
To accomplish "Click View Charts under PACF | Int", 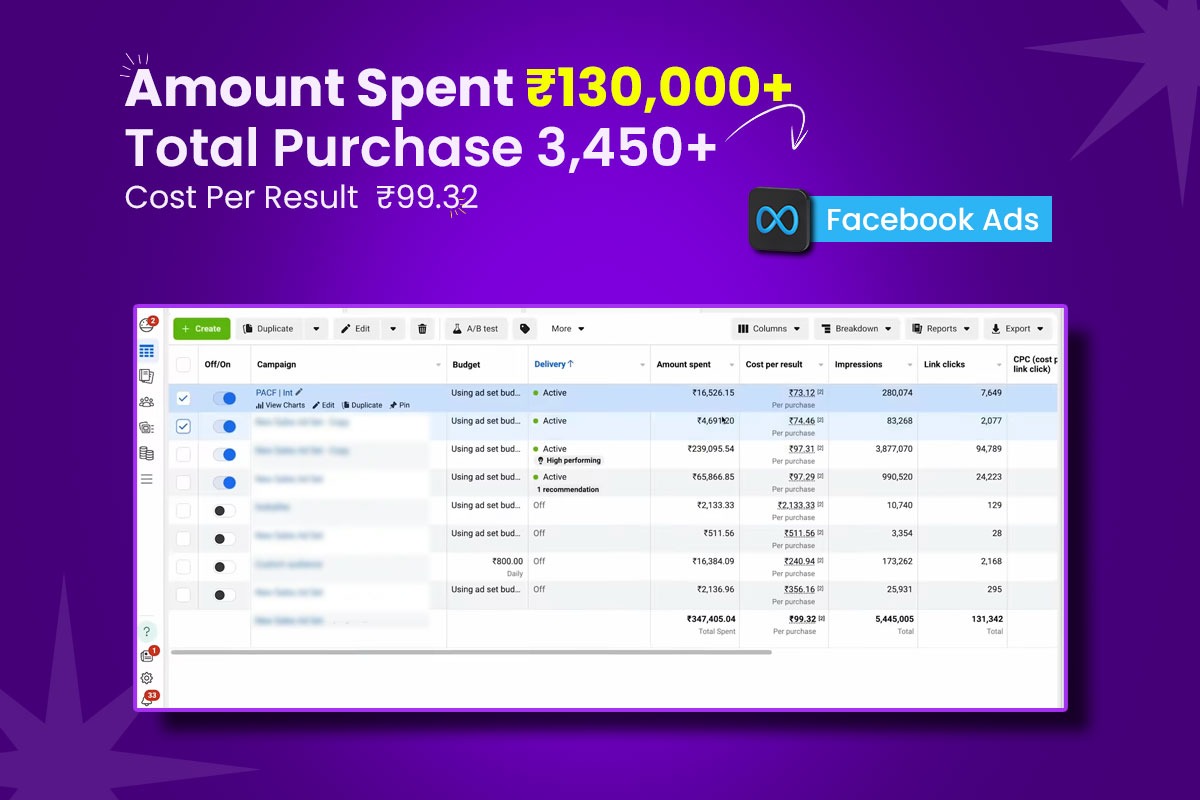I will 281,406.
